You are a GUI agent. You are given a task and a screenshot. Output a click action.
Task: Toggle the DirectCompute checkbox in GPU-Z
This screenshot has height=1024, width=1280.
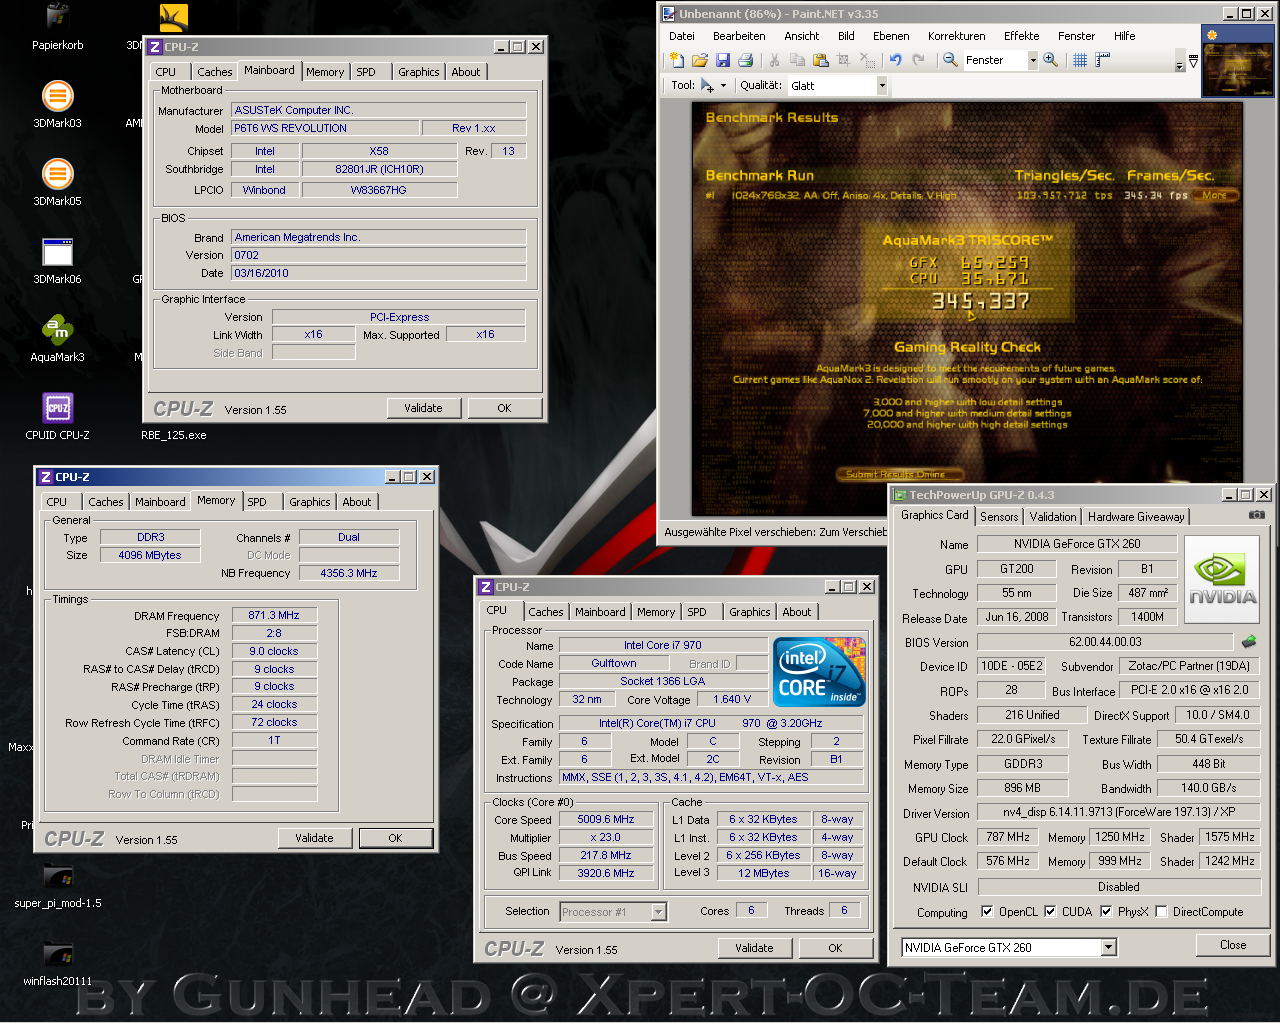click(1161, 911)
